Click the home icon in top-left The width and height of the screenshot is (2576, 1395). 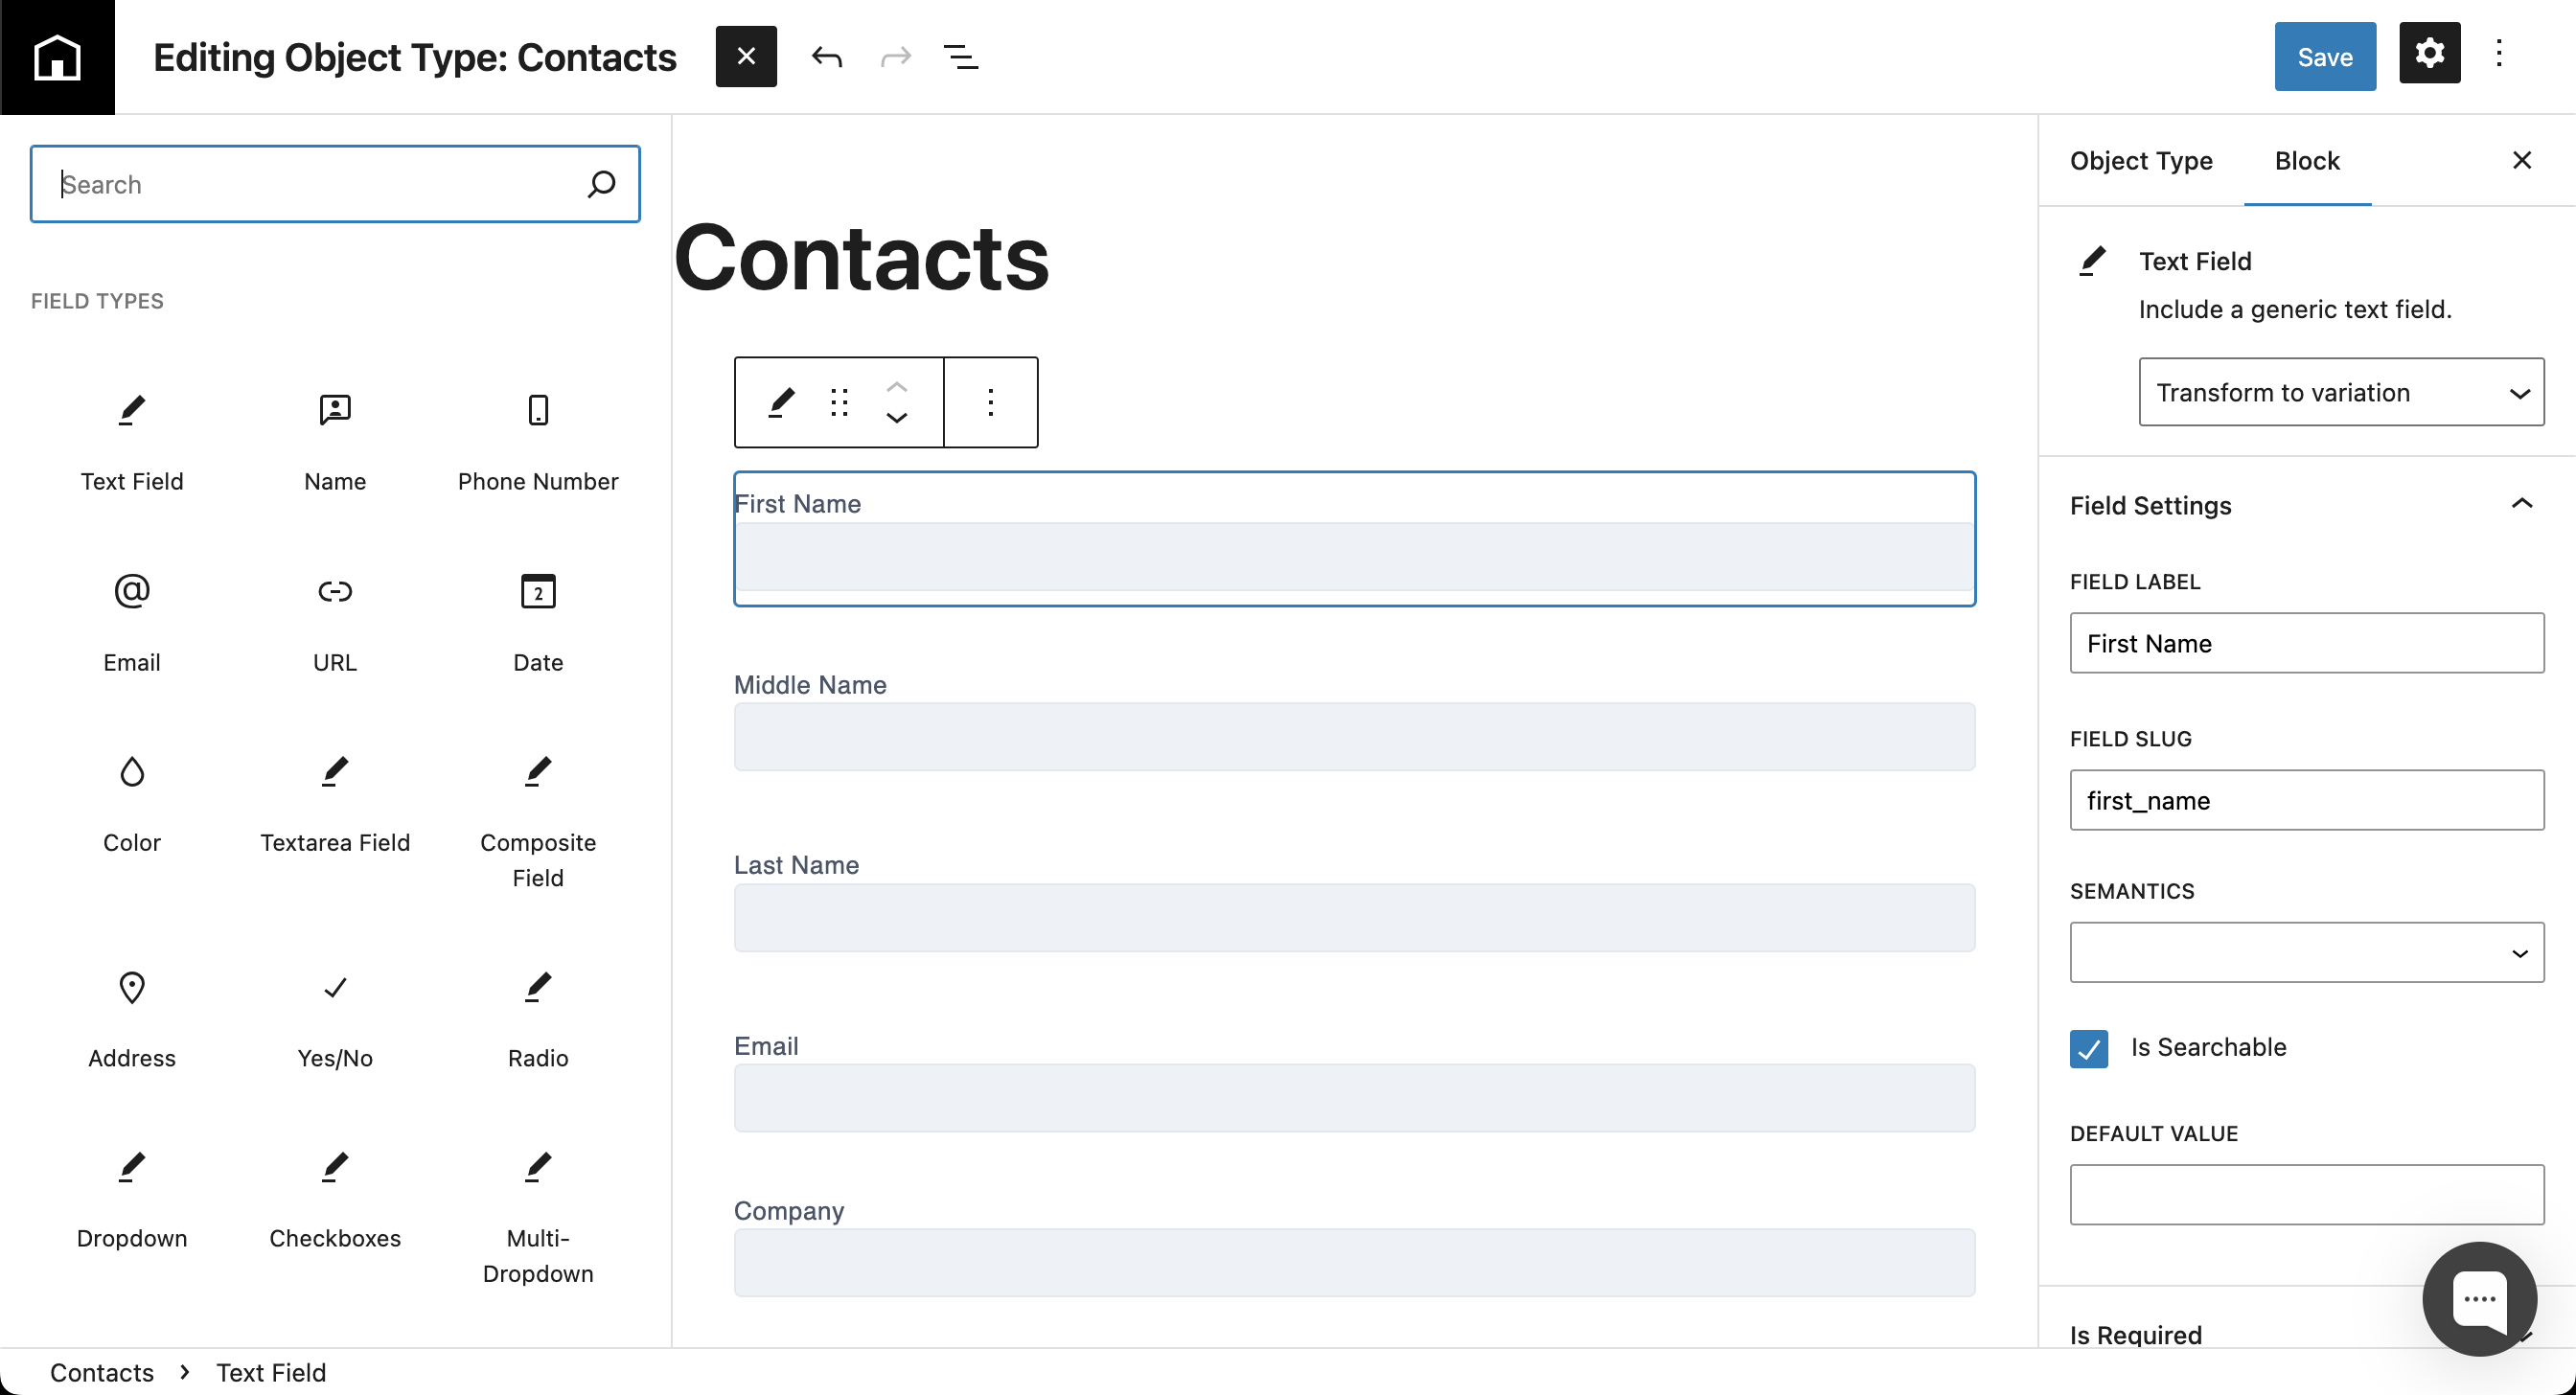click(x=57, y=57)
